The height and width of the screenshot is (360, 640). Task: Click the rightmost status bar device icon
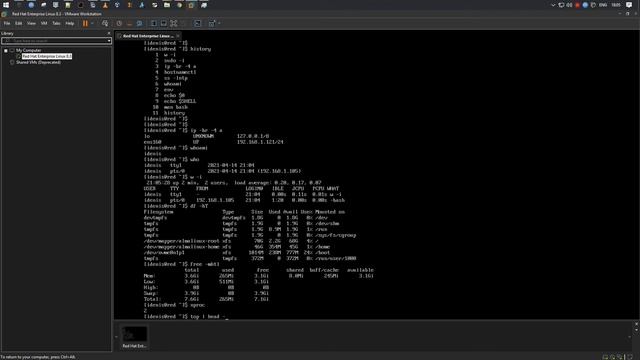(630, 357)
